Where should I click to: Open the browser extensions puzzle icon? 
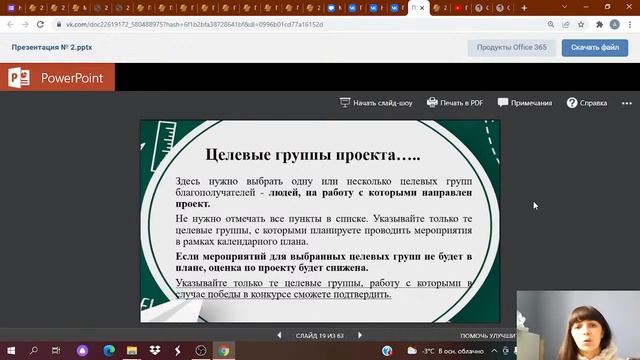point(599,24)
